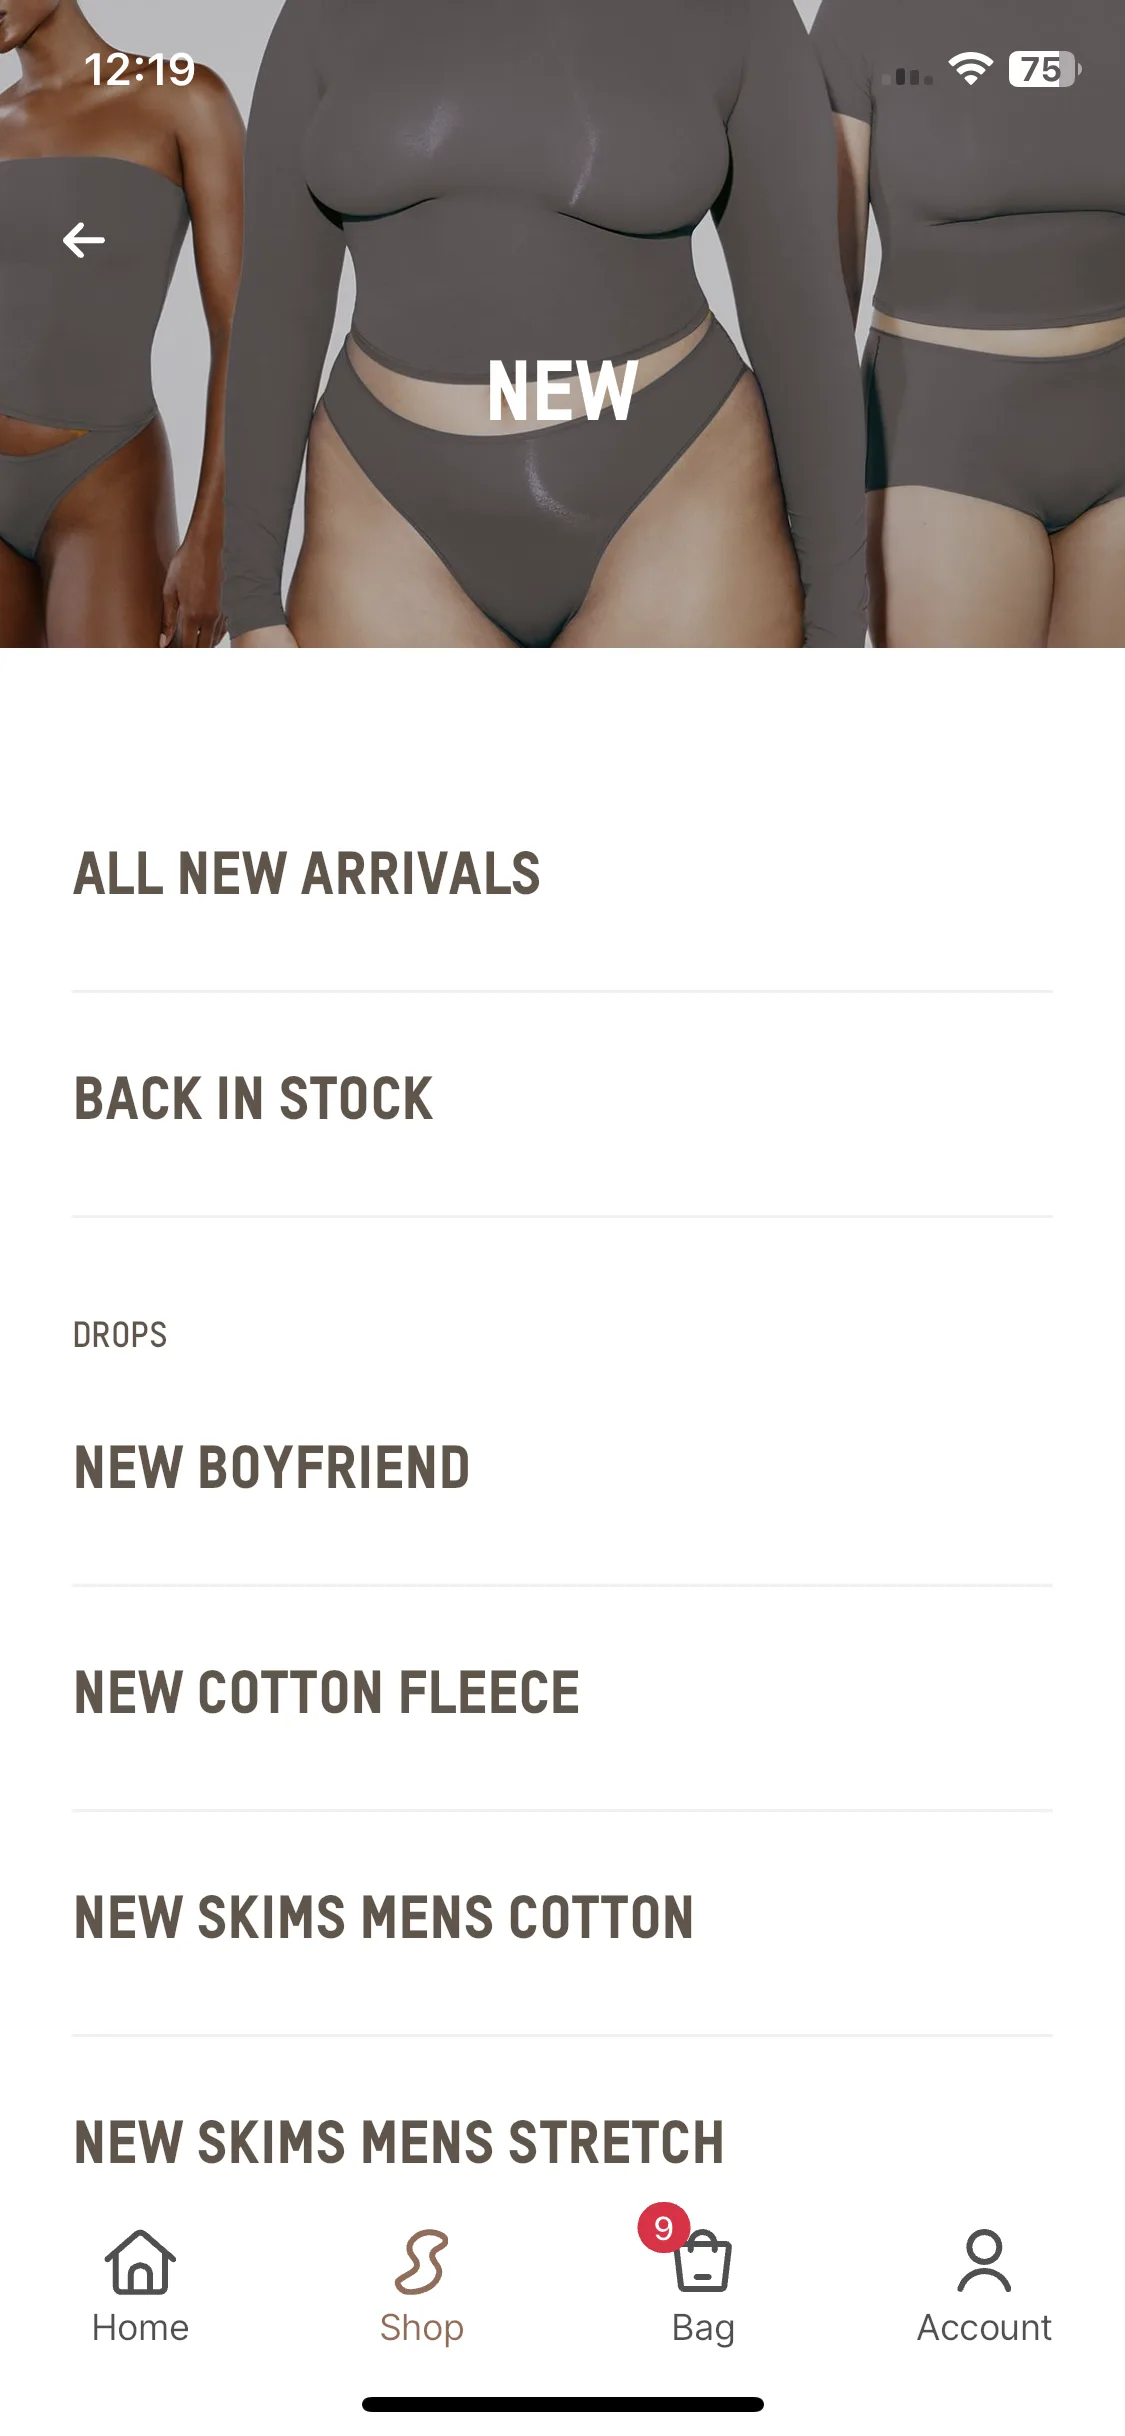The height and width of the screenshot is (2436, 1125).
Task: Tap the back arrow icon
Action: [x=84, y=240]
